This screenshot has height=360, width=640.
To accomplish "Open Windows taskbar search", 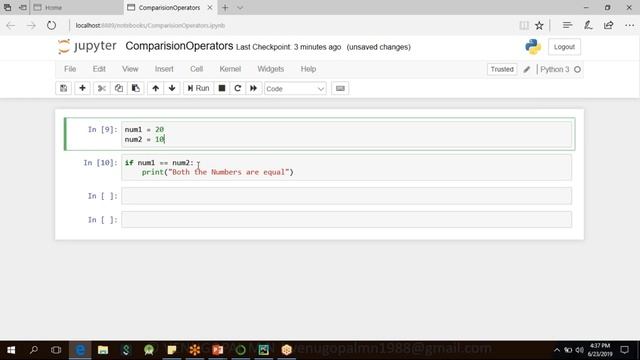I will pyautogui.click(x=34, y=350).
